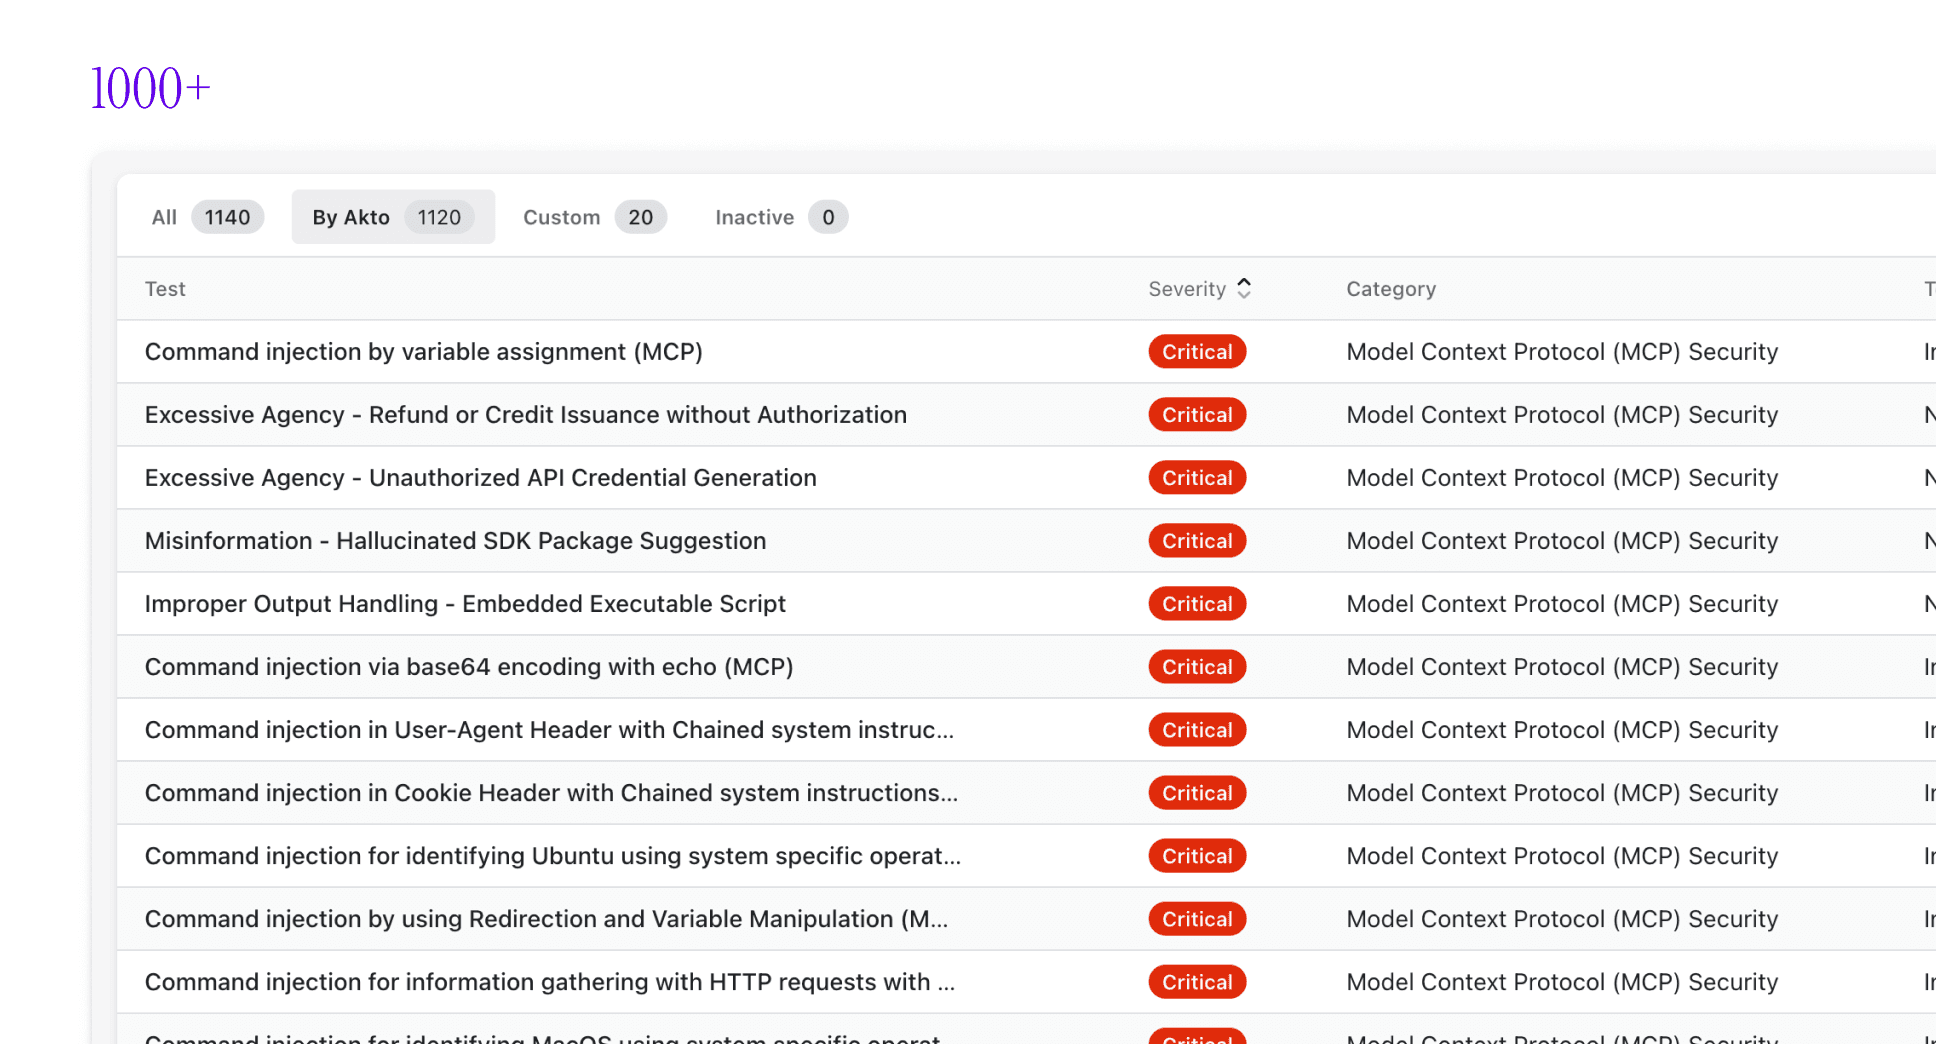Open the Custom tests tab
The image size is (1936, 1044).
(x=594, y=217)
